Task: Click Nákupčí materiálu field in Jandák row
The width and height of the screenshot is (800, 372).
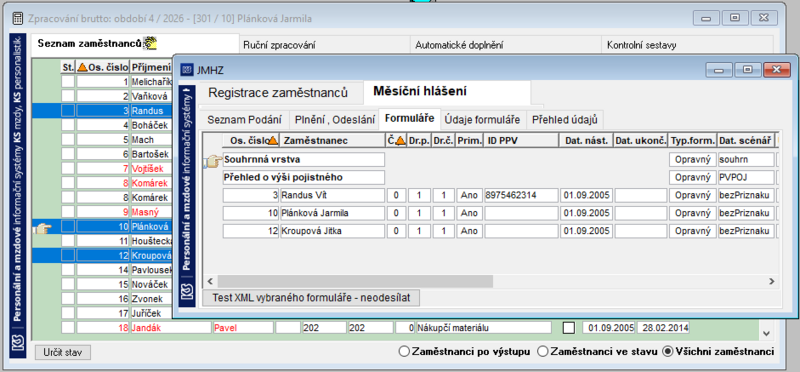Action: 484,328
